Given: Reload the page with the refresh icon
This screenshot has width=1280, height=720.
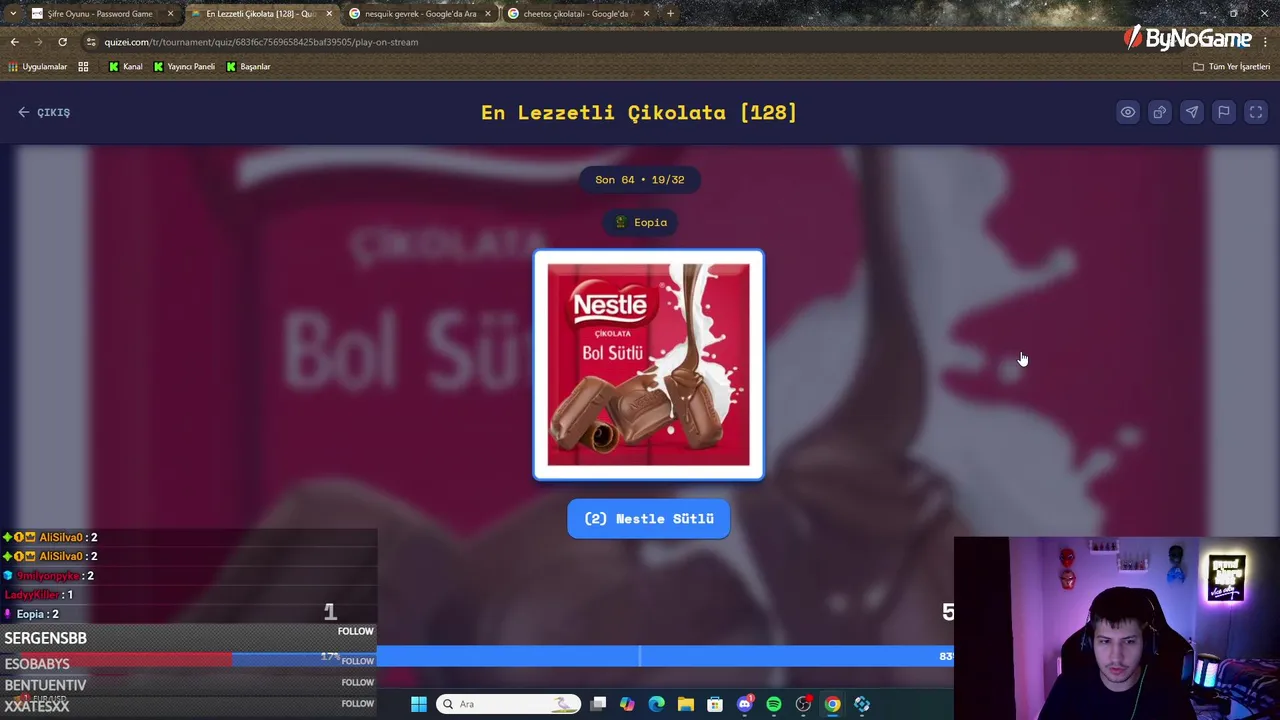Looking at the screenshot, I should click(62, 42).
